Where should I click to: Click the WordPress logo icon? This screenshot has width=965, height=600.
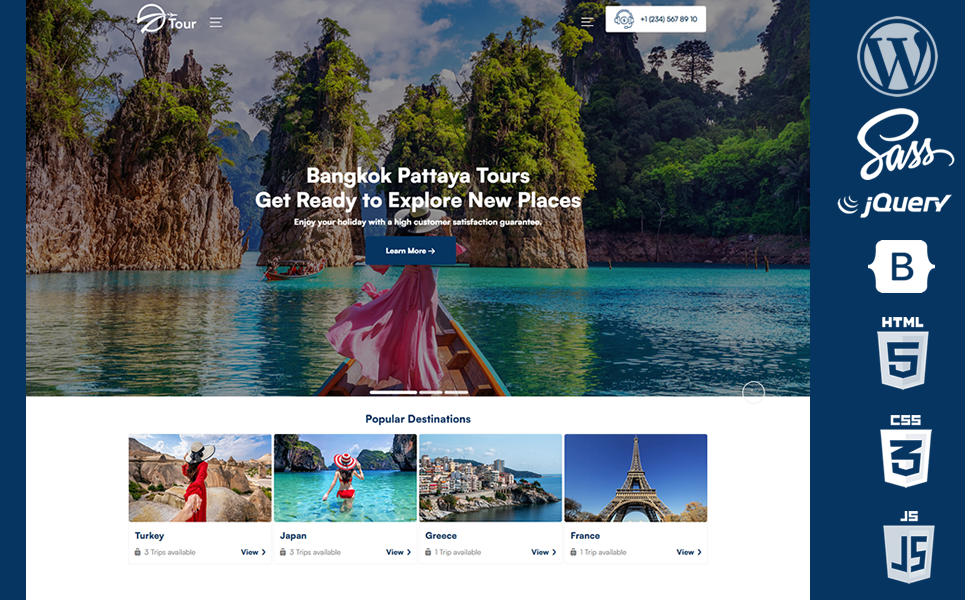point(897,56)
